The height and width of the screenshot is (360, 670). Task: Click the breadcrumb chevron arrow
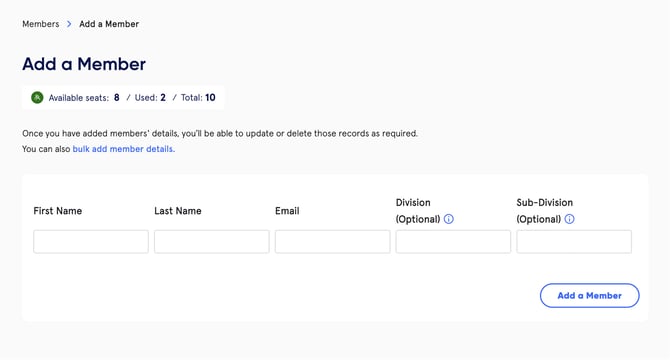click(69, 24)
